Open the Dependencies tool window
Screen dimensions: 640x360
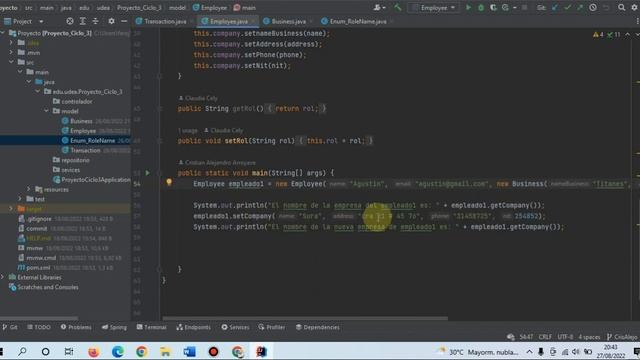pyautogui.click(x=318, y=327)
